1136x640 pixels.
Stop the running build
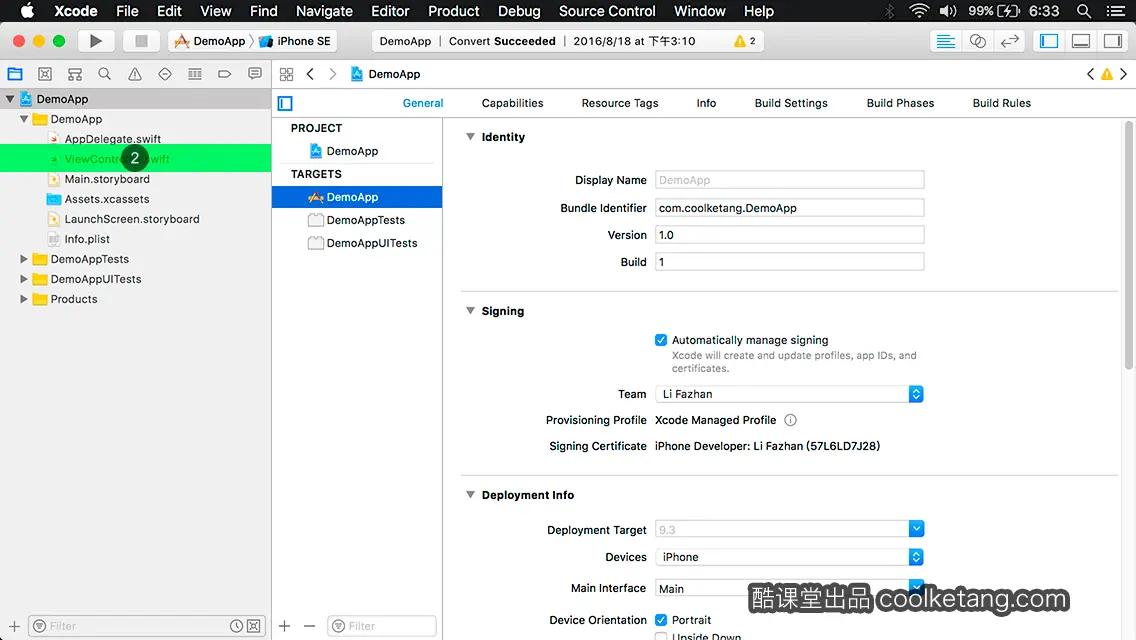141,41
